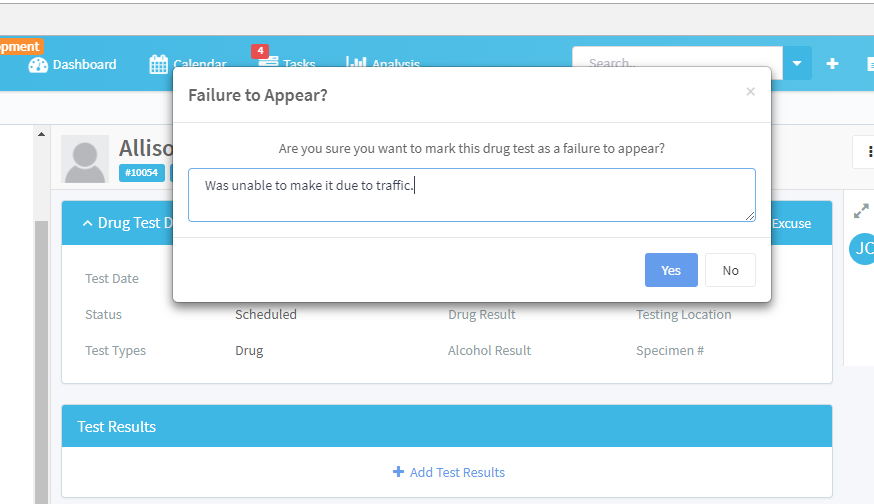This screenshot has height=504, width=874.
Task: Click the Dashboard gauge icon
Action: click(x=38, y=65)
